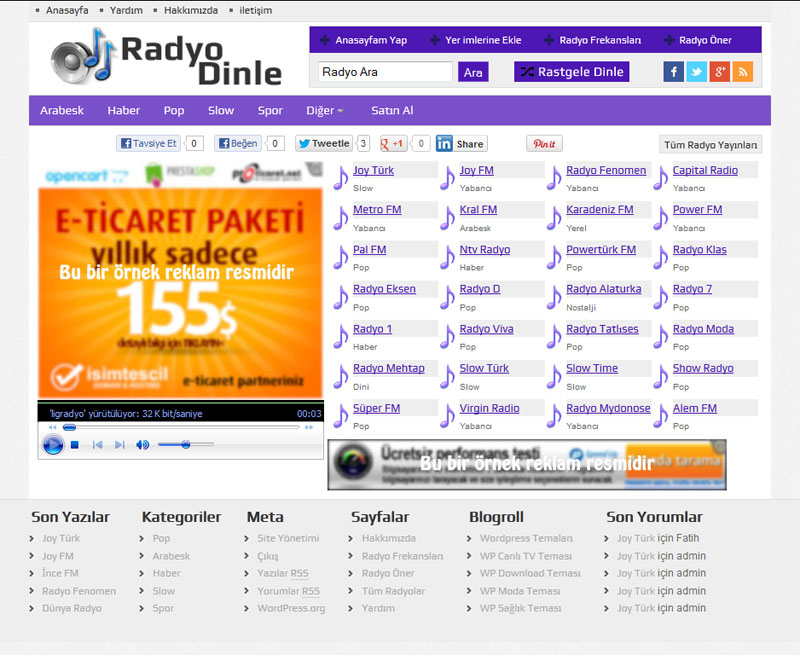This screenshot has height=655, width=800.
Task: Open Tüm Radyo Yayınları button
Action: [x=710, y=145]
